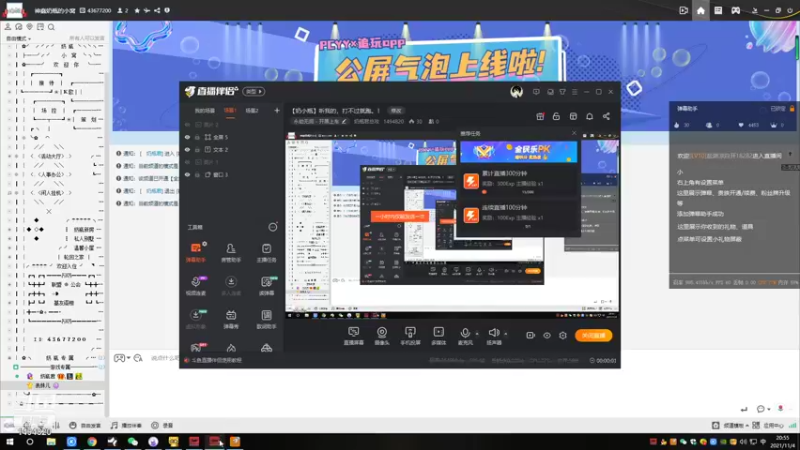800x450 pixels.
Task: Click the 修改 button beside stream title
Action: click(396, 110)
